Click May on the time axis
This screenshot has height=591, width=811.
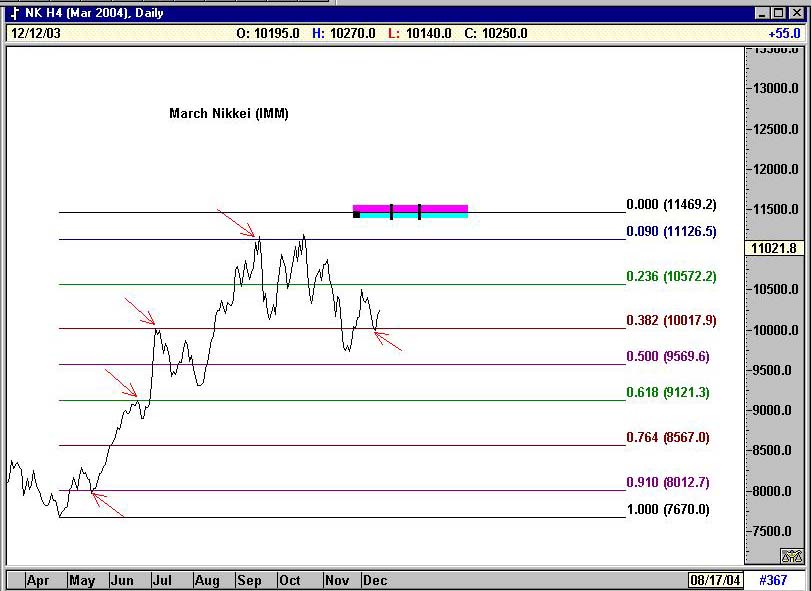coord(82,580)
